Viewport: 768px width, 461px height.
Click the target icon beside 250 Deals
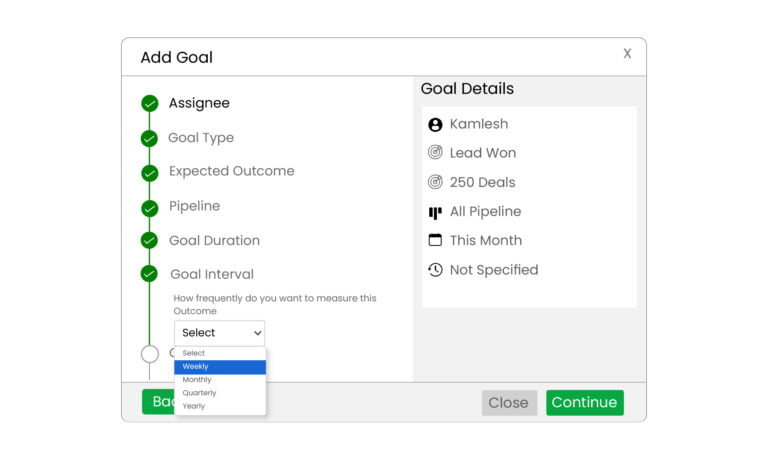click(435, 182)
